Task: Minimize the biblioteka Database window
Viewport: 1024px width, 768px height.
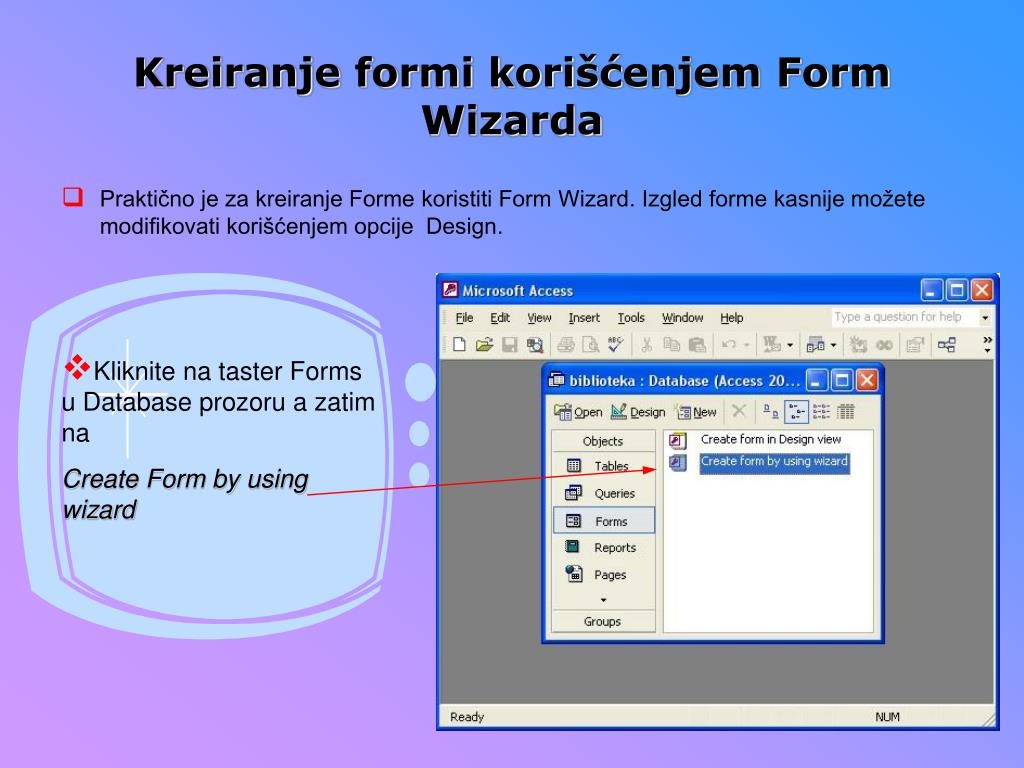Action: [x=816, y=379]
